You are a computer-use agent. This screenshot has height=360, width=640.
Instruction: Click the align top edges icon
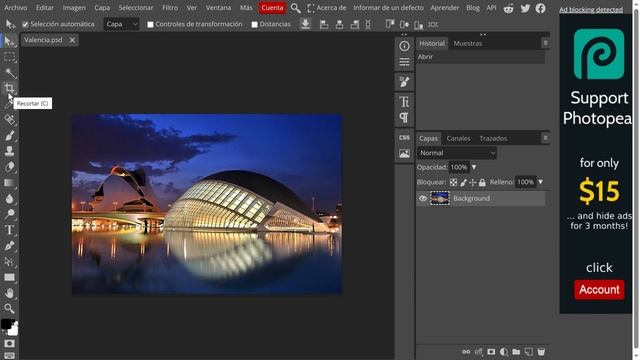pyautogui.click(x=390, y=24)
